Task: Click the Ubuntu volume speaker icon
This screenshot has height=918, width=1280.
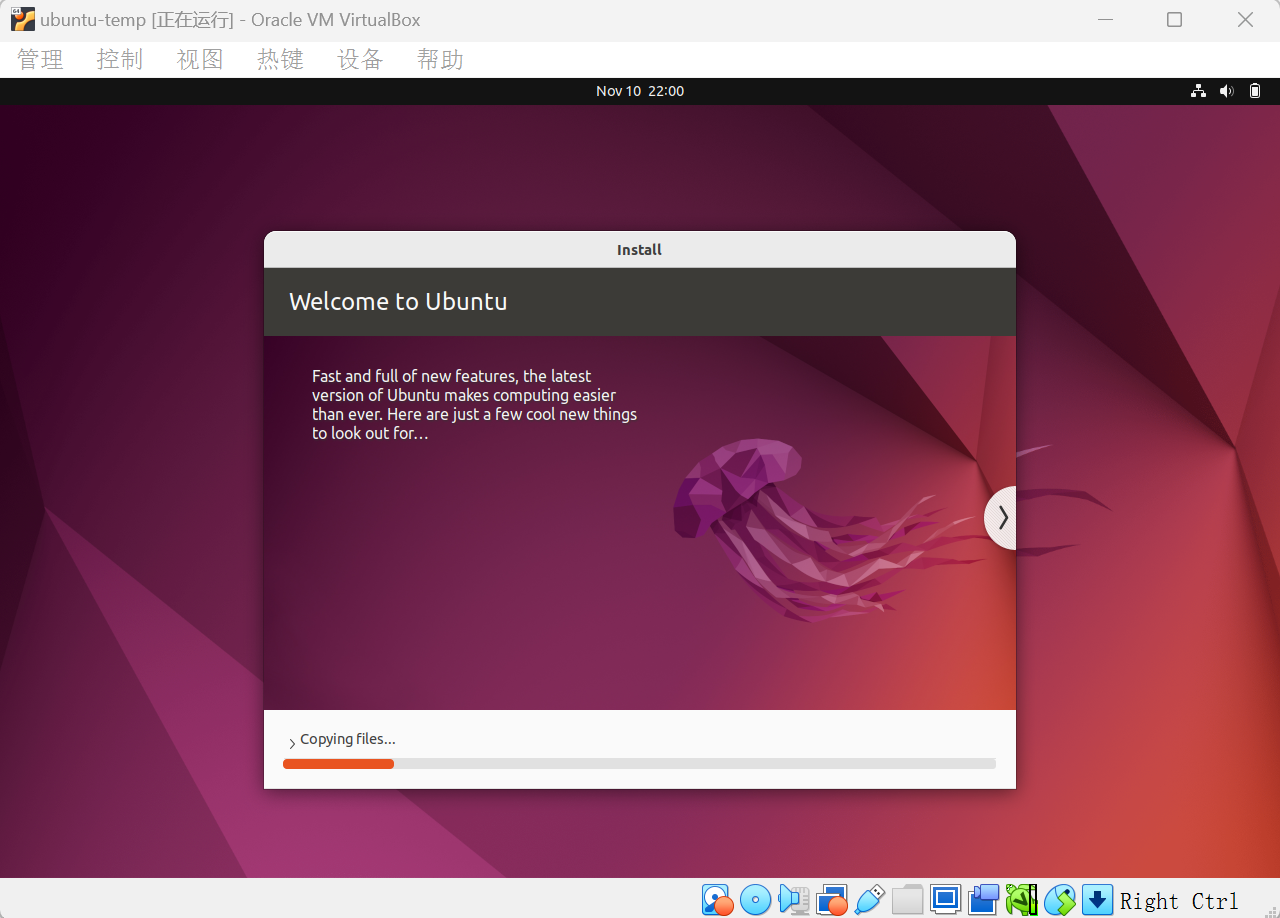Action: 1227,91
